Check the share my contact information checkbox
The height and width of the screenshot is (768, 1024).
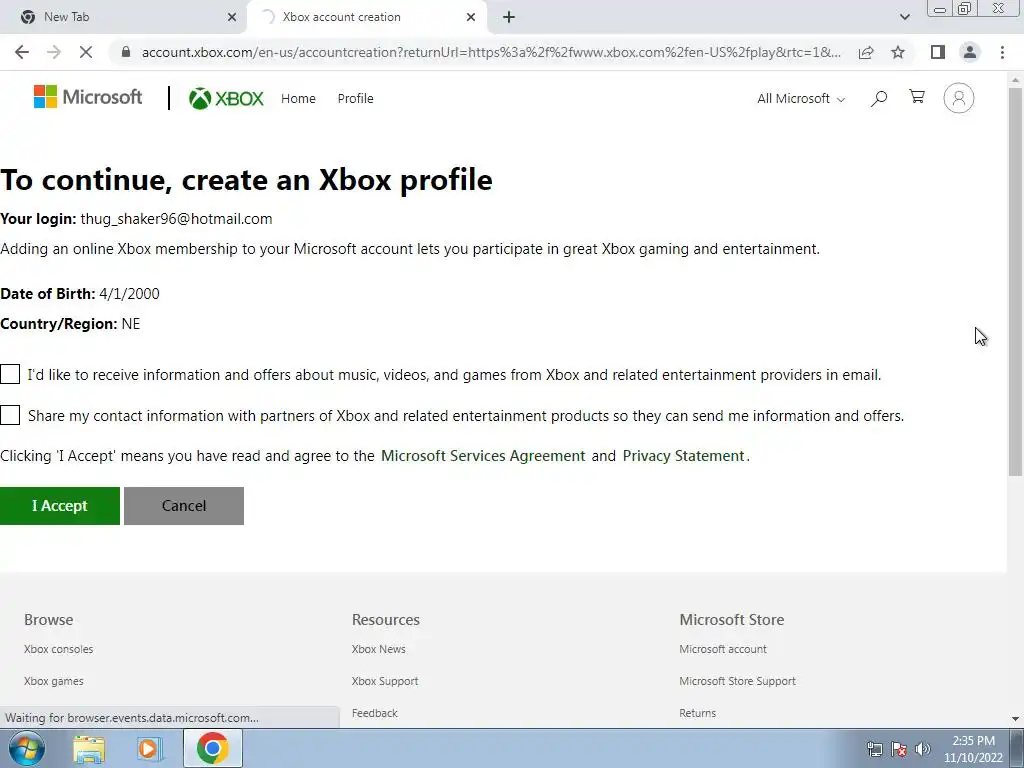(x=10, y=415)
